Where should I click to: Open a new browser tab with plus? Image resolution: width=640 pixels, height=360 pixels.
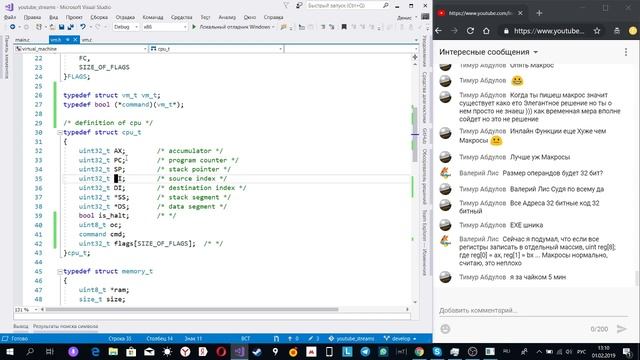click(x=539, y=13)
